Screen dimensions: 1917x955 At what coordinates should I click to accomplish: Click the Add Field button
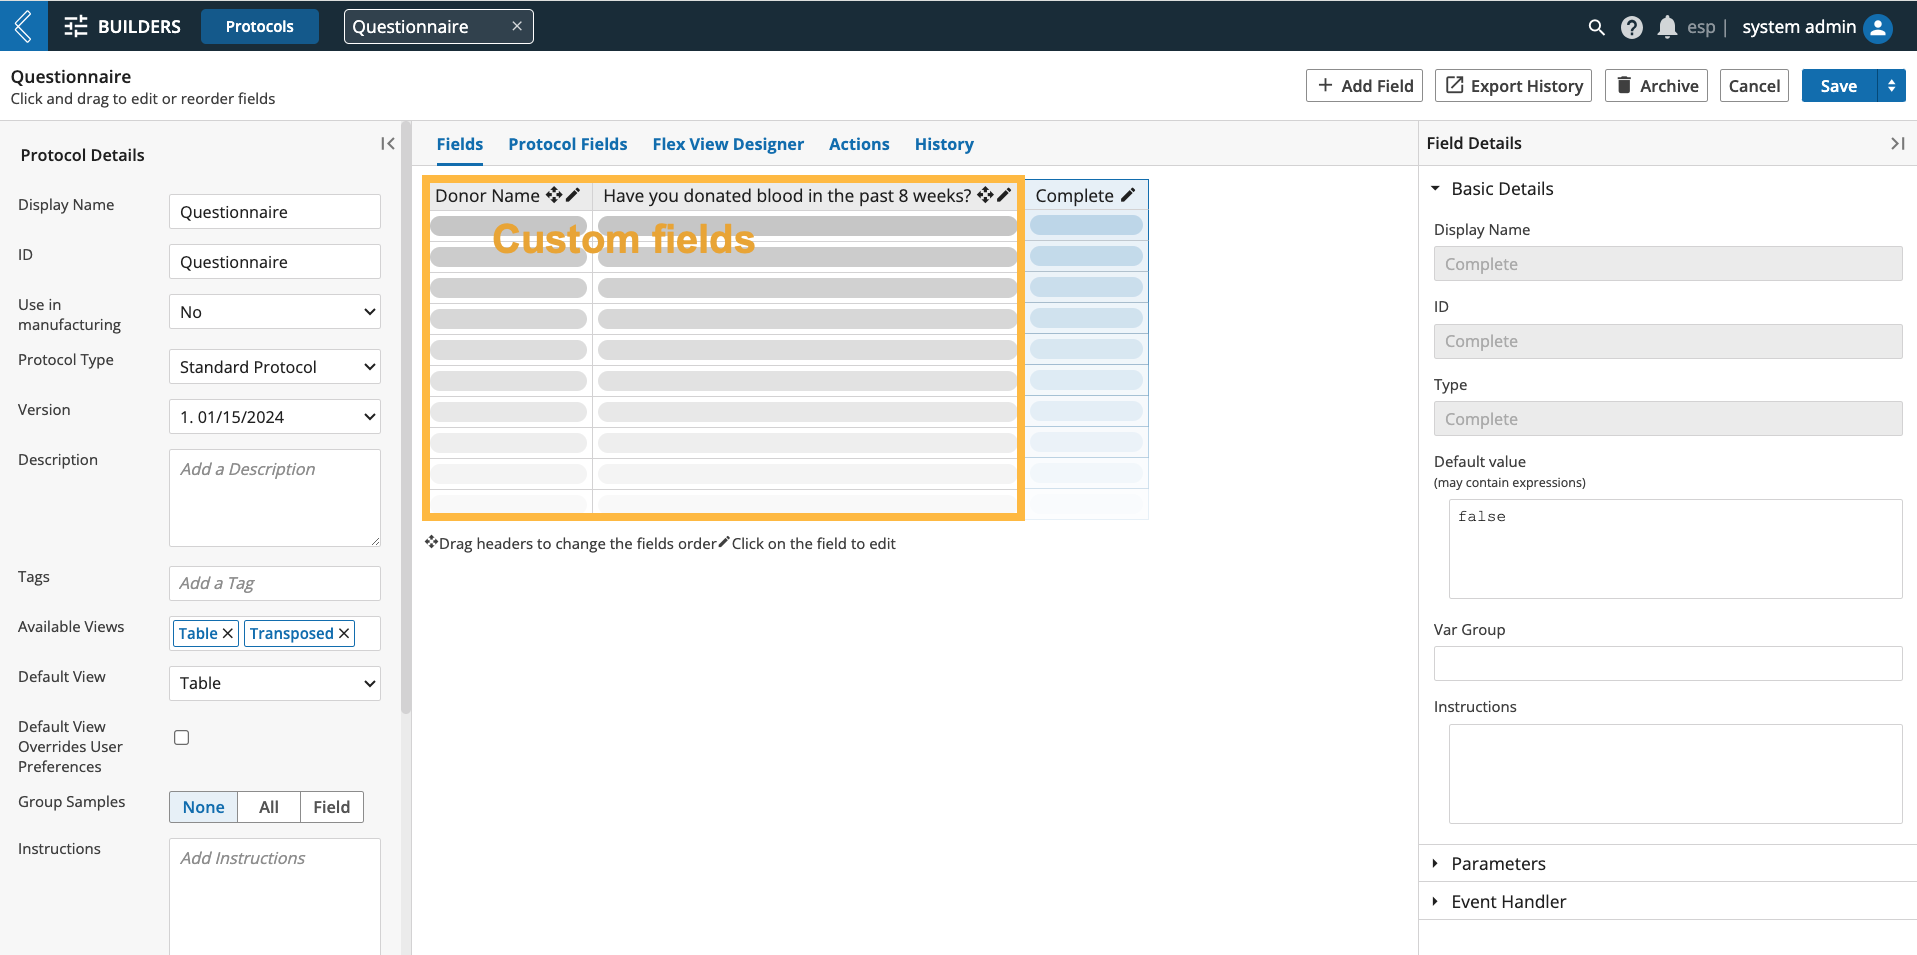1365,86
